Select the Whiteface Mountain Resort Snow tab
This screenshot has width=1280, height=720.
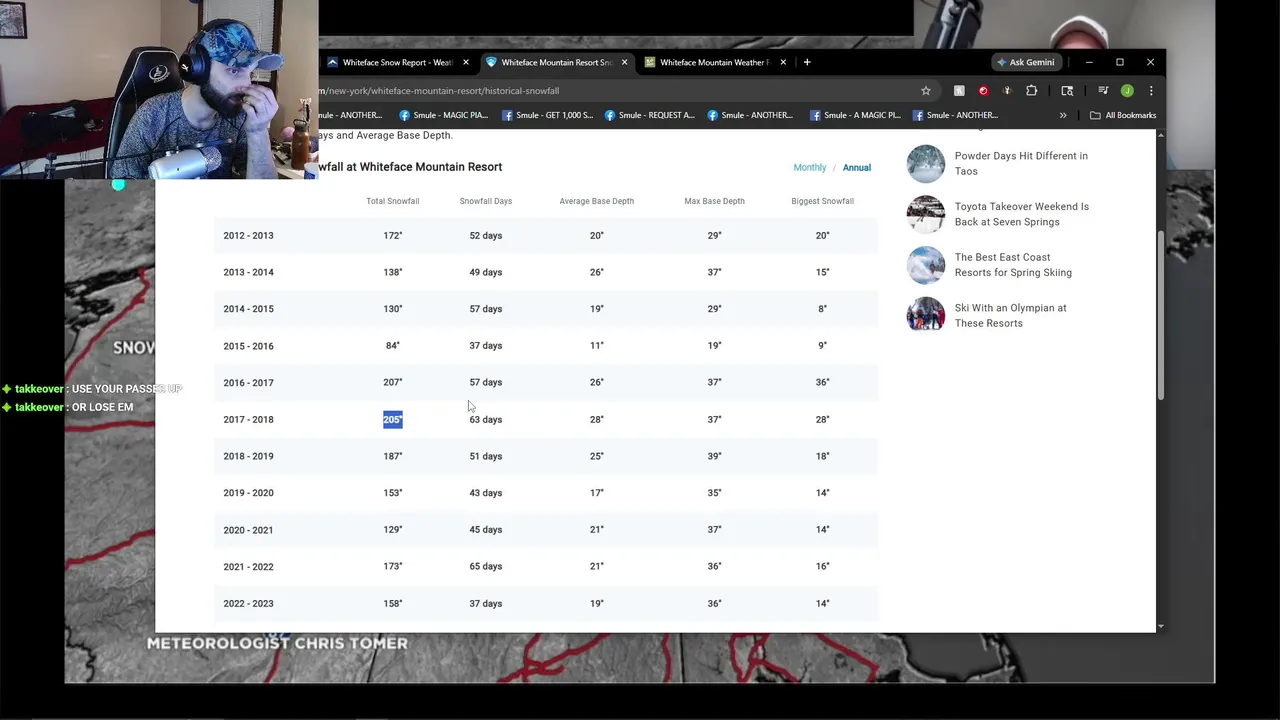[556, 62]
